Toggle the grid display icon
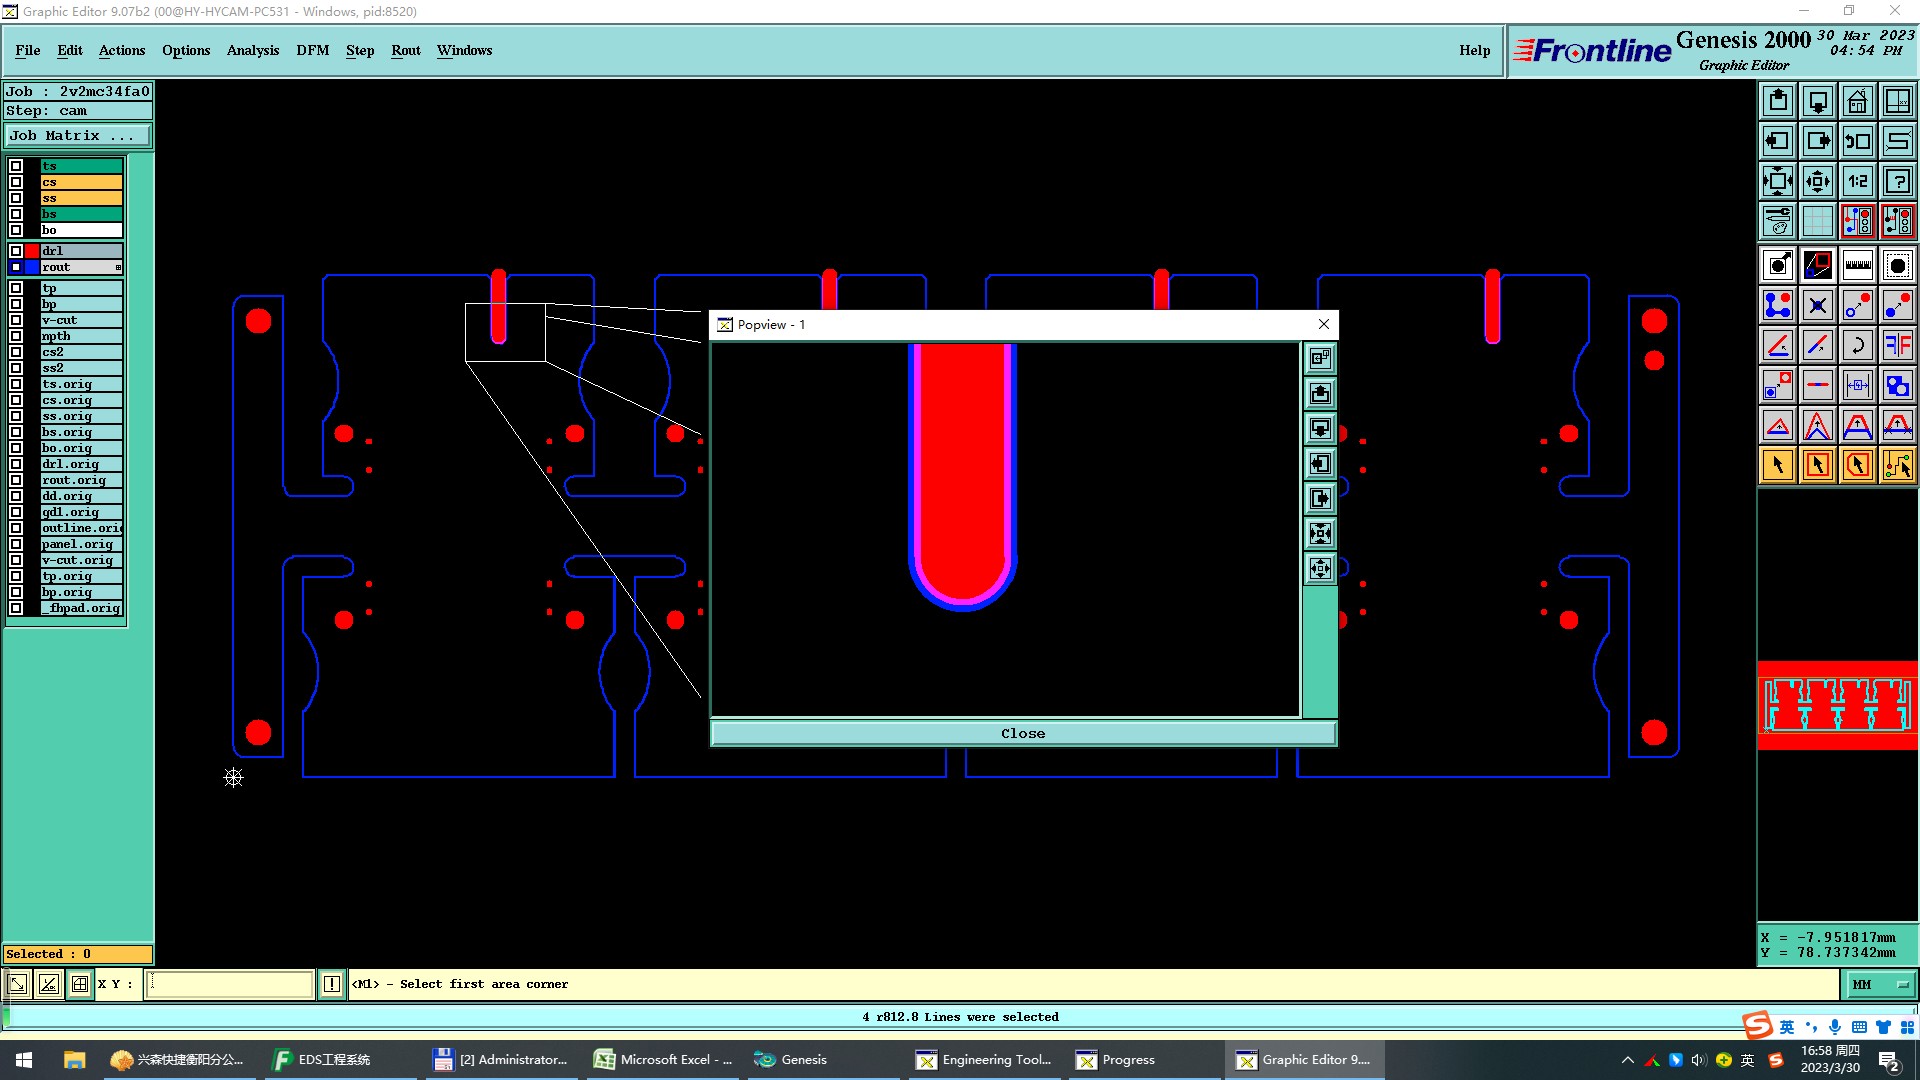 click(x=1817, y=220)
